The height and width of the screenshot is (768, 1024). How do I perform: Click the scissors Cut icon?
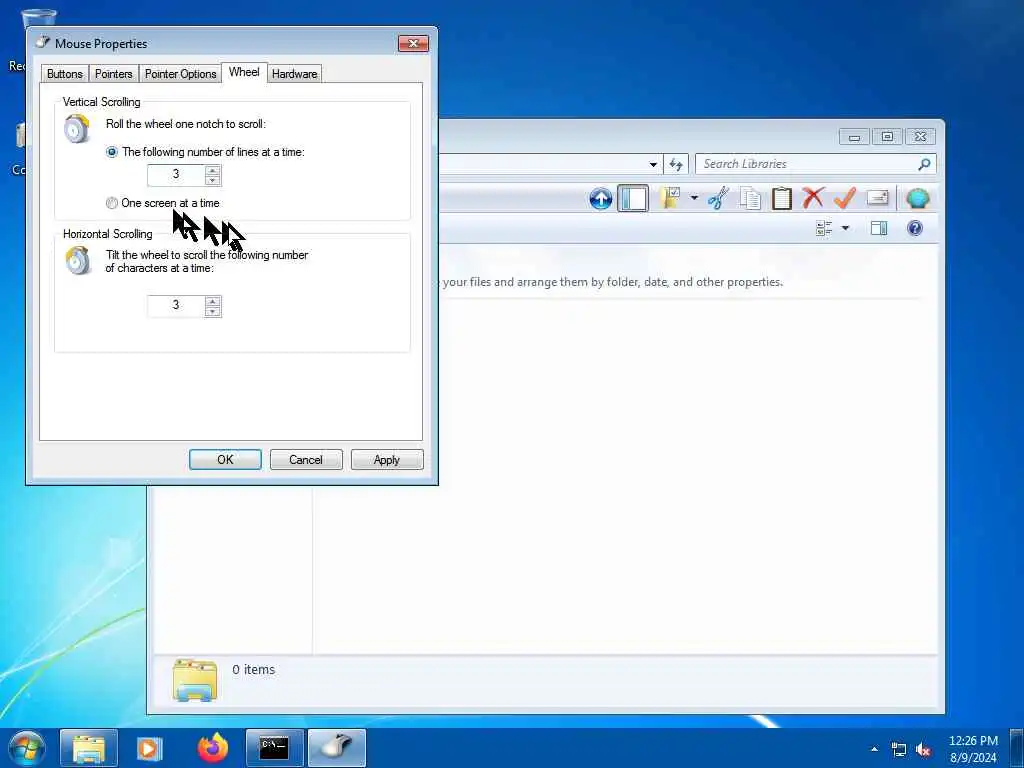coord(718,198)
